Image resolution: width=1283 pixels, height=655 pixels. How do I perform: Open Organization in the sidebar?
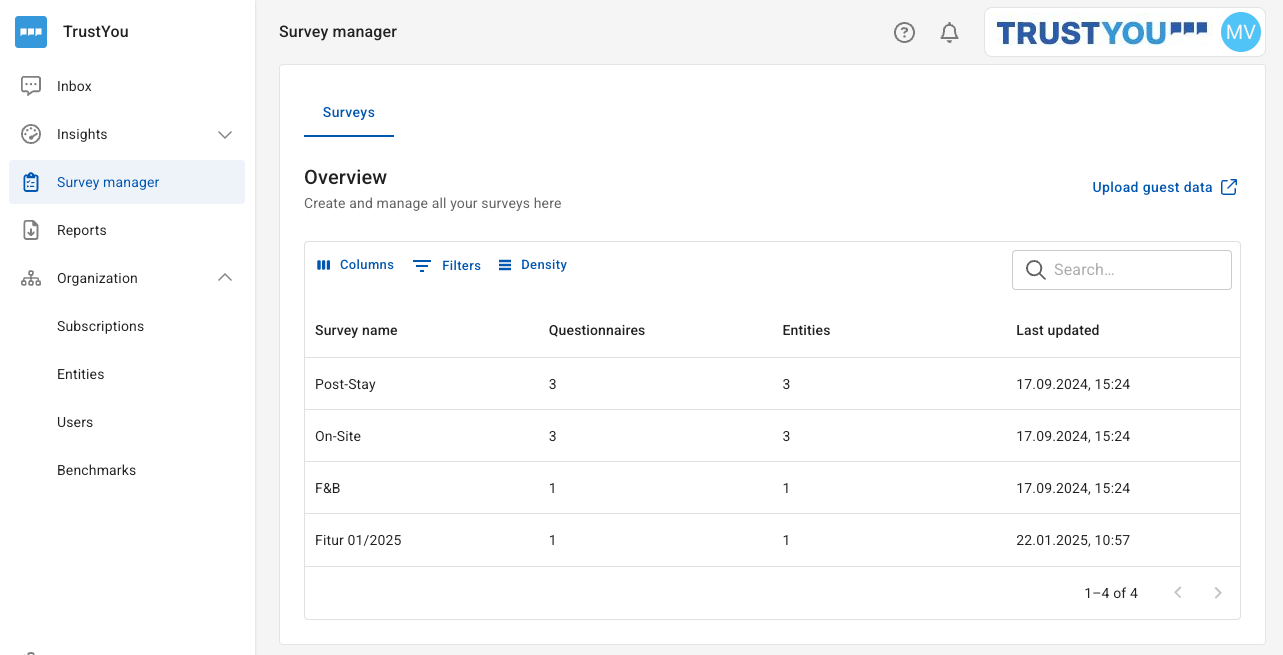pos(127,278)
